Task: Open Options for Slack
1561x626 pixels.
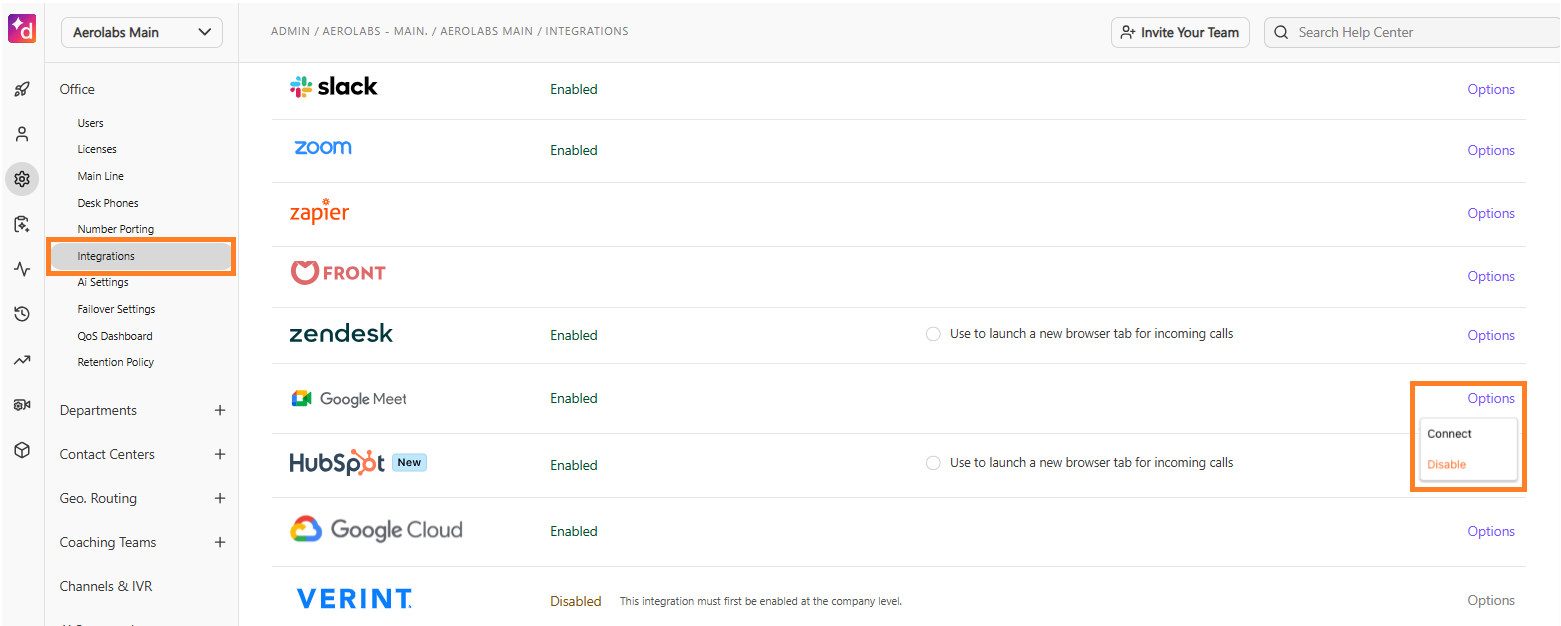Action: [1491, 89]
